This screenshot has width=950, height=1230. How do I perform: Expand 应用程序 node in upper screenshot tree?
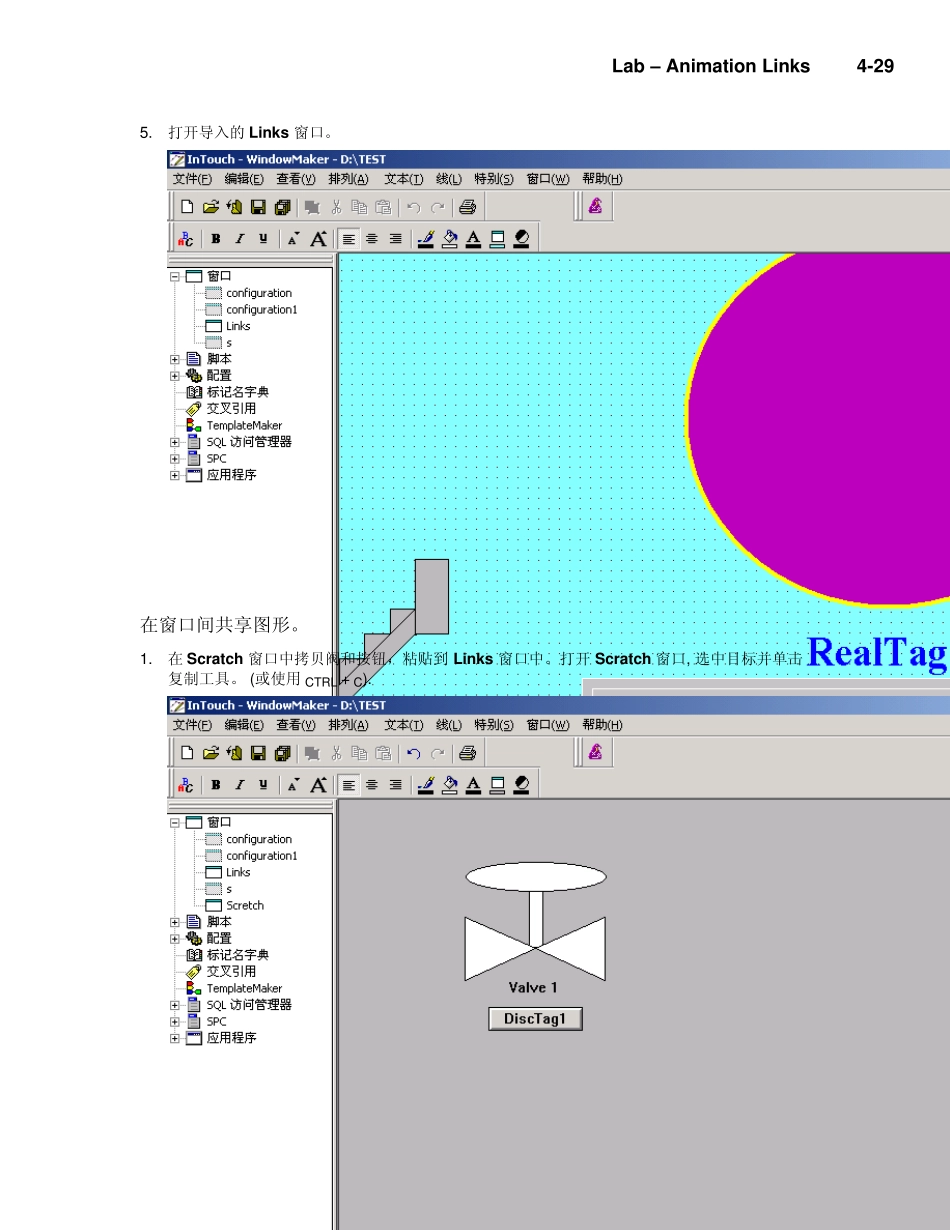click(175, 475)
